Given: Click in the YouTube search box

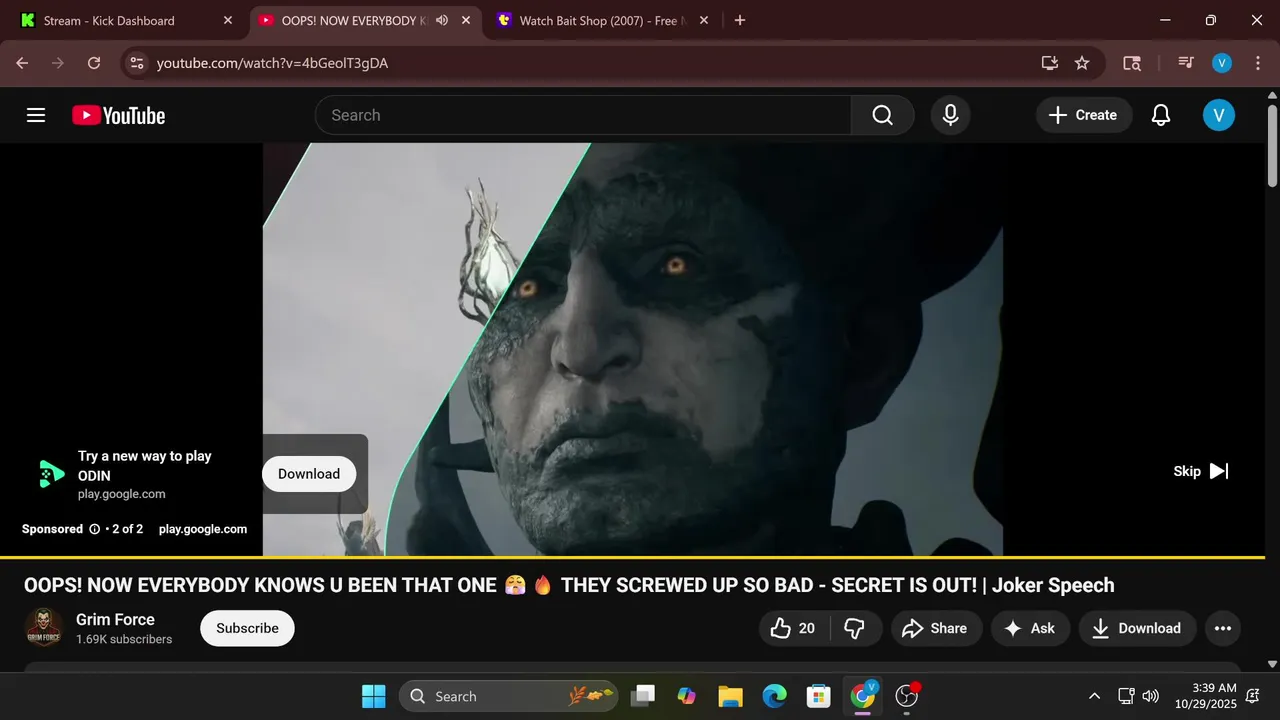Looking at the screenshot, I should (x=583, y=115).
